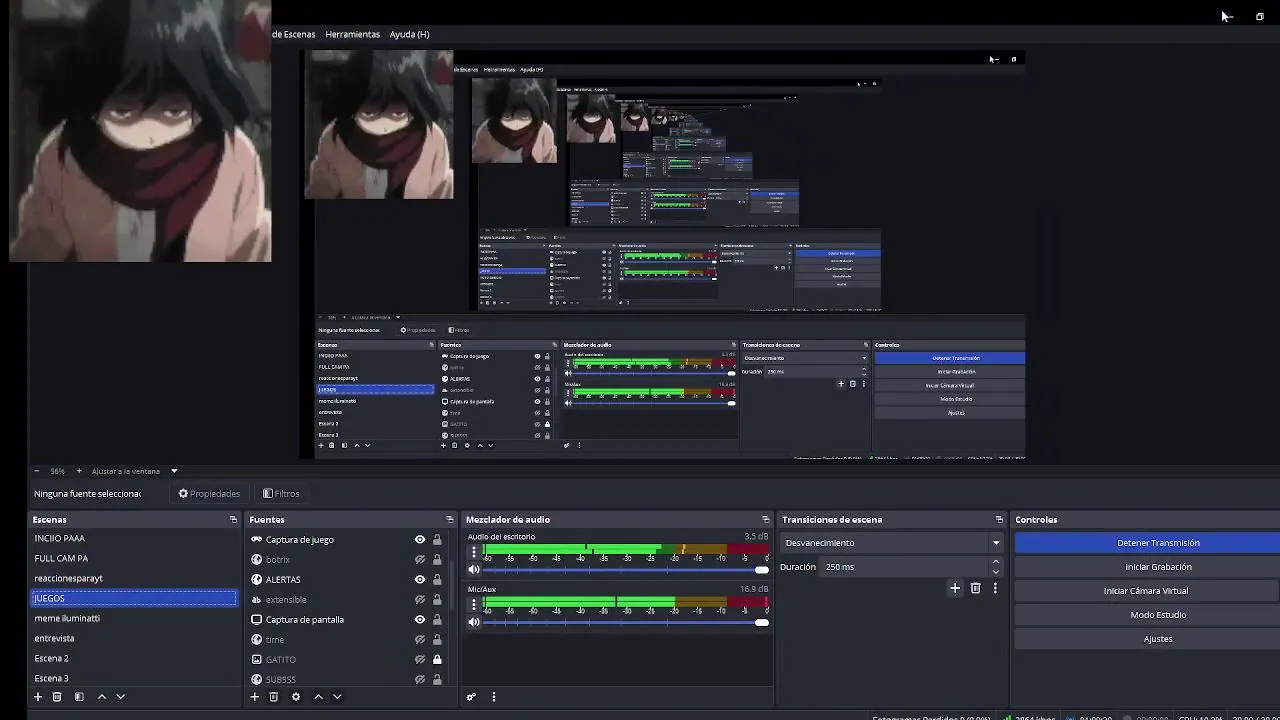The width and height of the screenshot is (1280, 720).
Task: Click the monitor icon of Captura de pantalla
Action: [x=257, y=619]
